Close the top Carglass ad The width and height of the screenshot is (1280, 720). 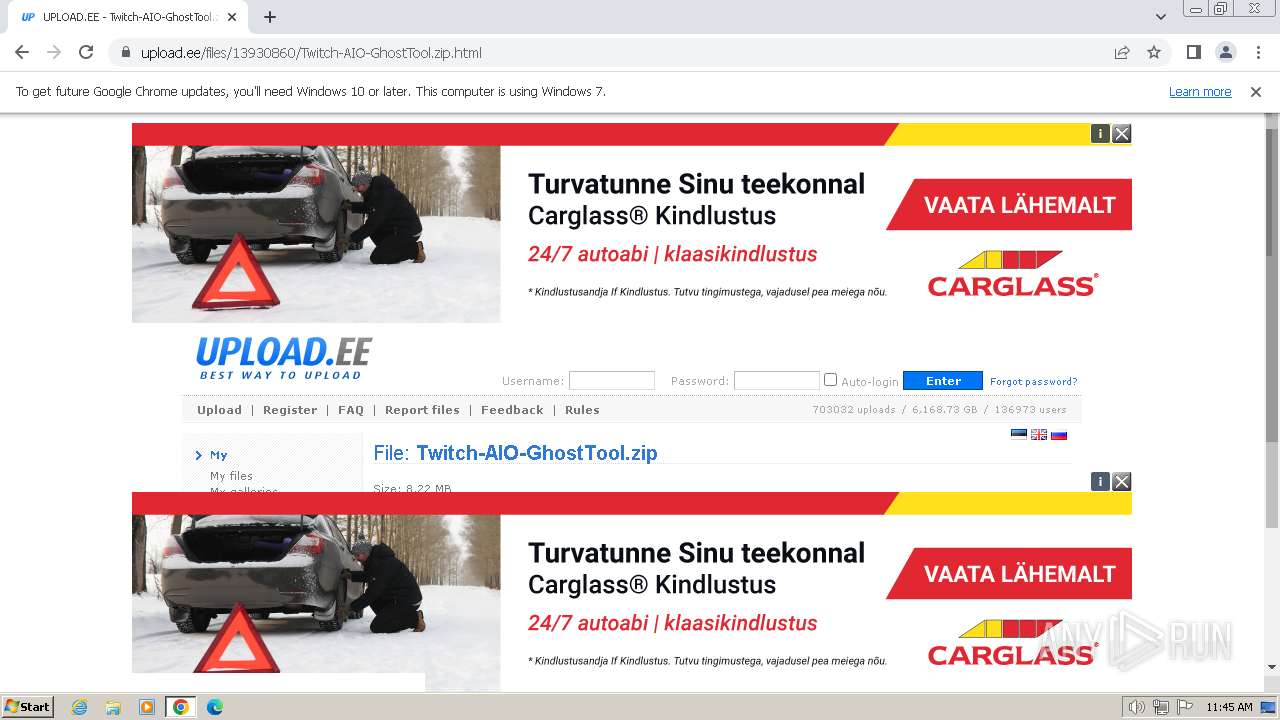(x=1122, y=133)
